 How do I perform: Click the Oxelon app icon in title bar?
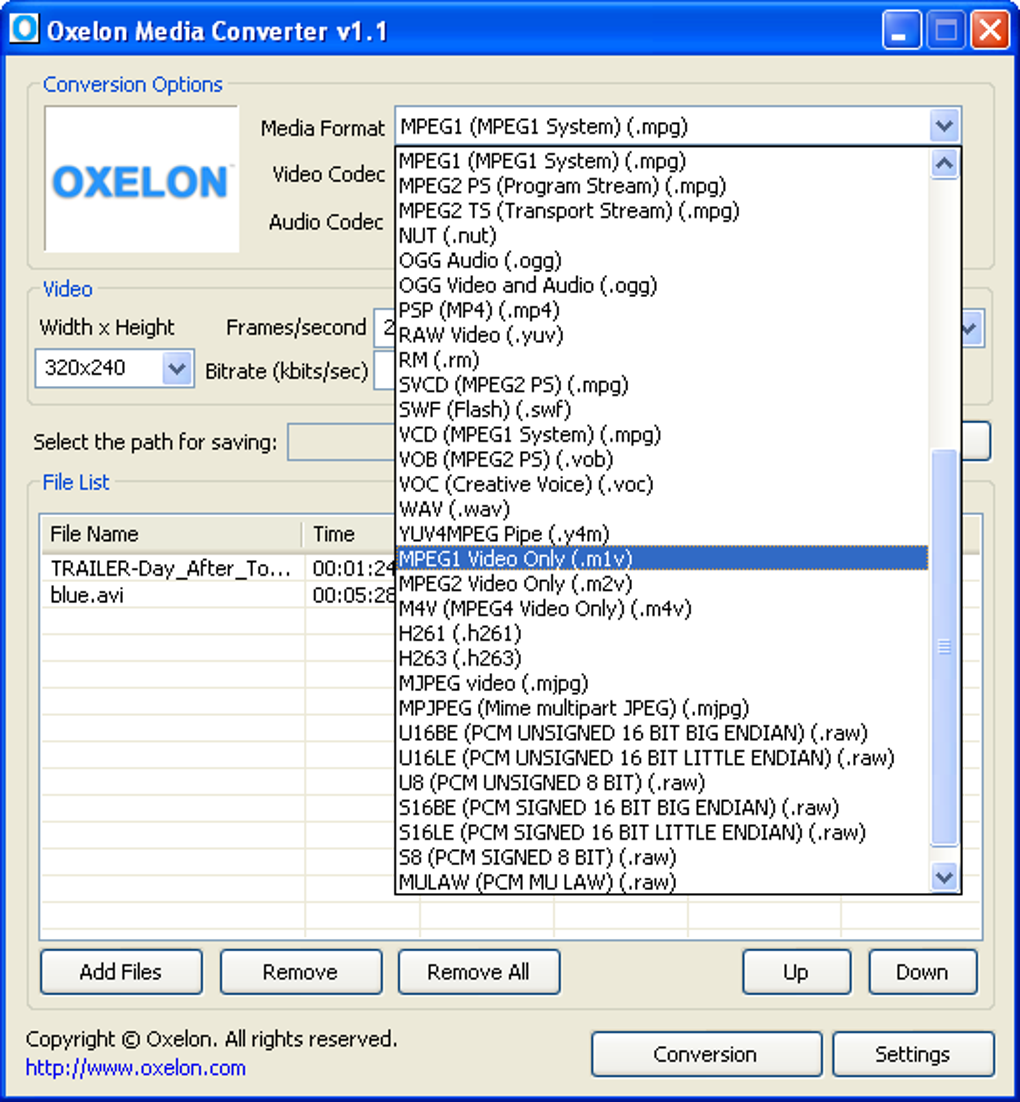tap(25, 29)
